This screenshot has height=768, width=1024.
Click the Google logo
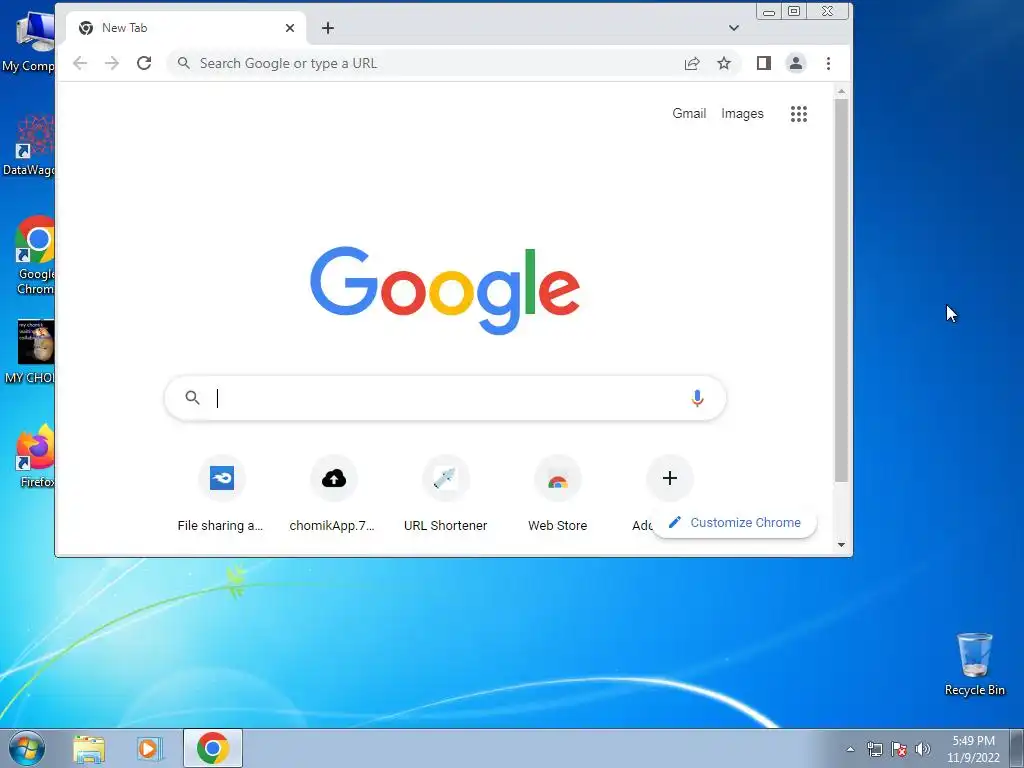(445, 290)
